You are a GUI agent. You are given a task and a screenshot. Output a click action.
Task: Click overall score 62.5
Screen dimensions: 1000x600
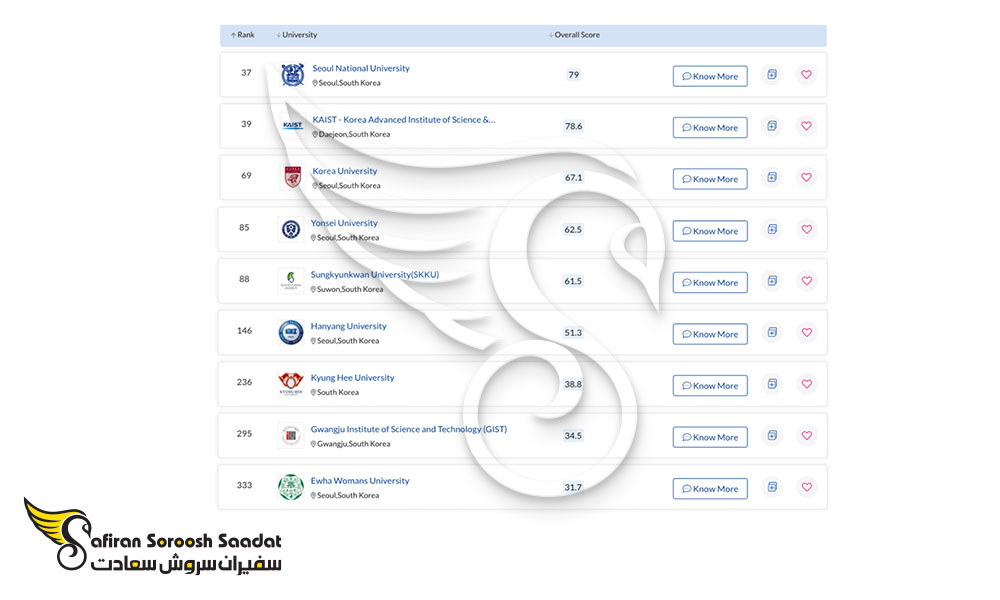coord(573,230)
